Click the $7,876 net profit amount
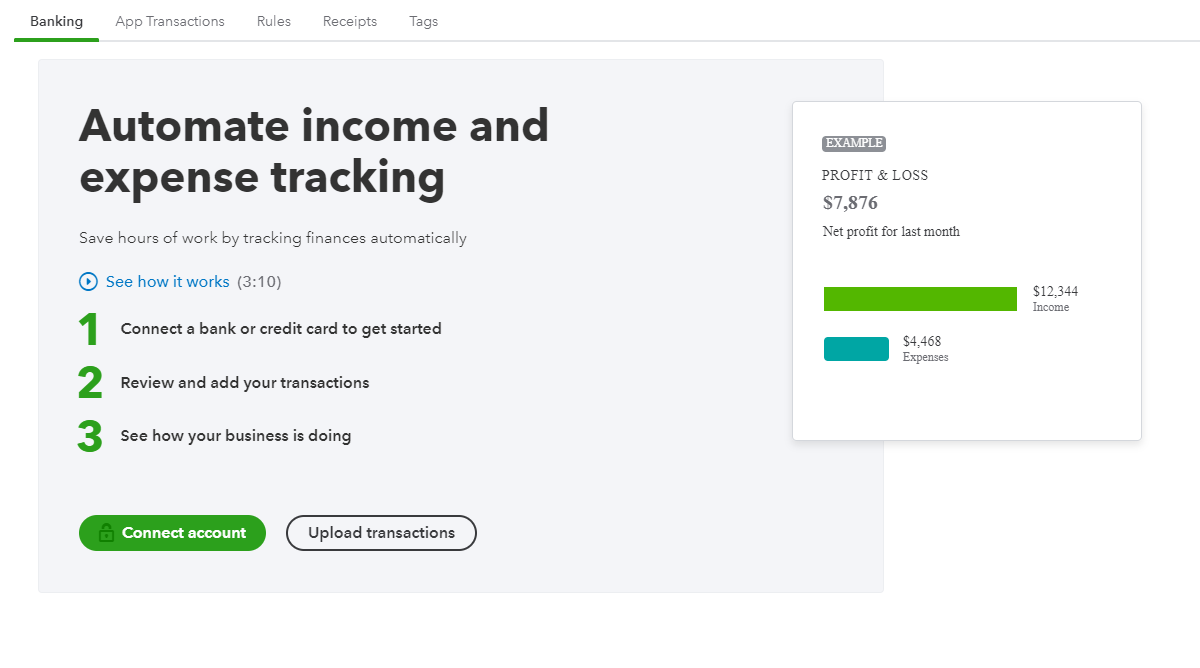 point(850,203)
